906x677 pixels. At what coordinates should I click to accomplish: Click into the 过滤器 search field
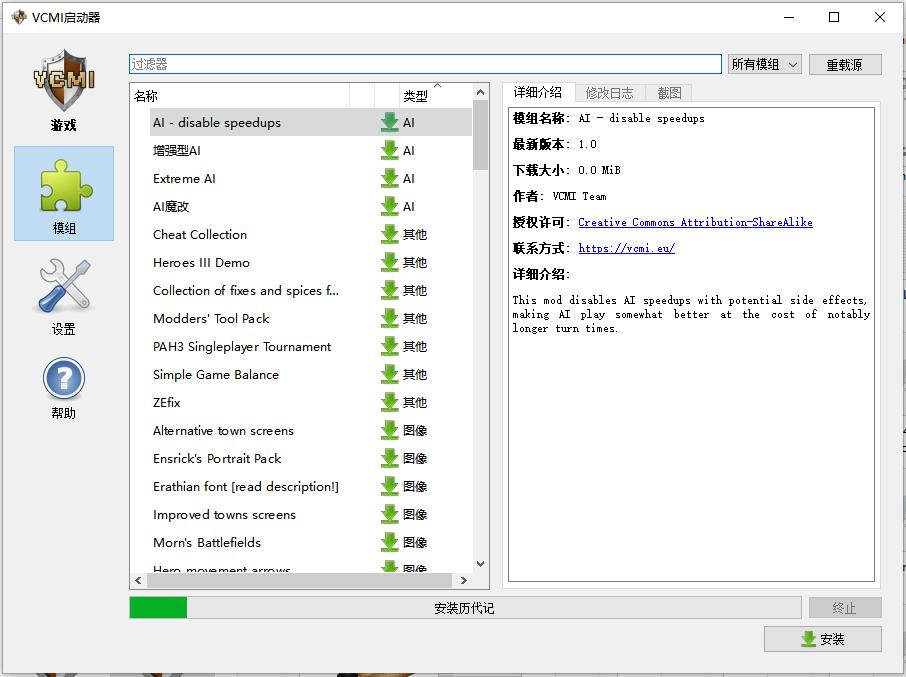[x=425, y=64]
